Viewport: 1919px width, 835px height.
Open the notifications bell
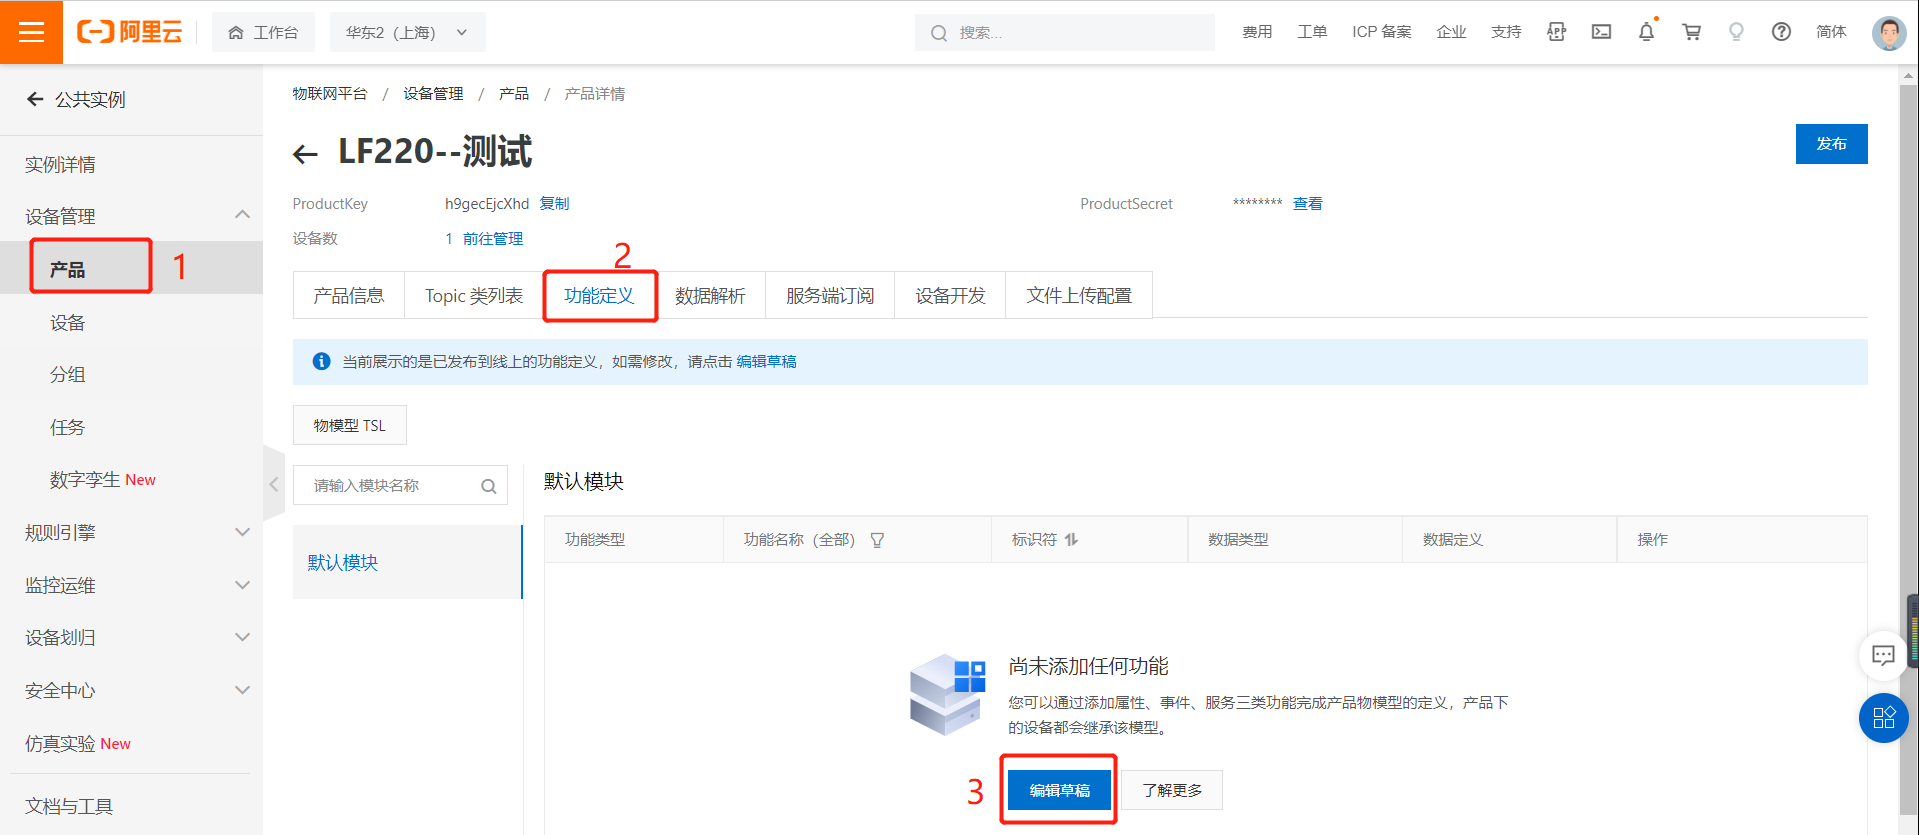pyautogui.click(x=1646, y=32)
